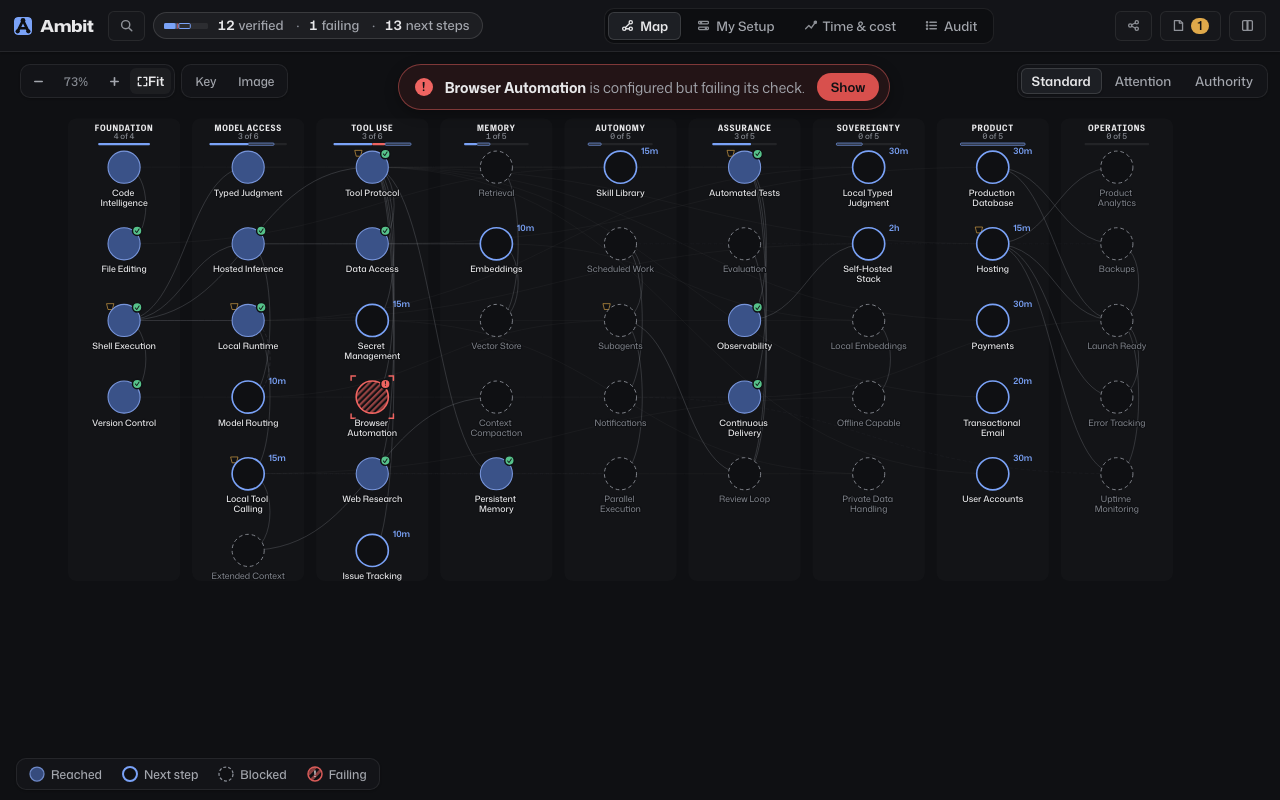Open the Time & cost tab
Screen dimensions: 1280x800
[x=850, y=26]
